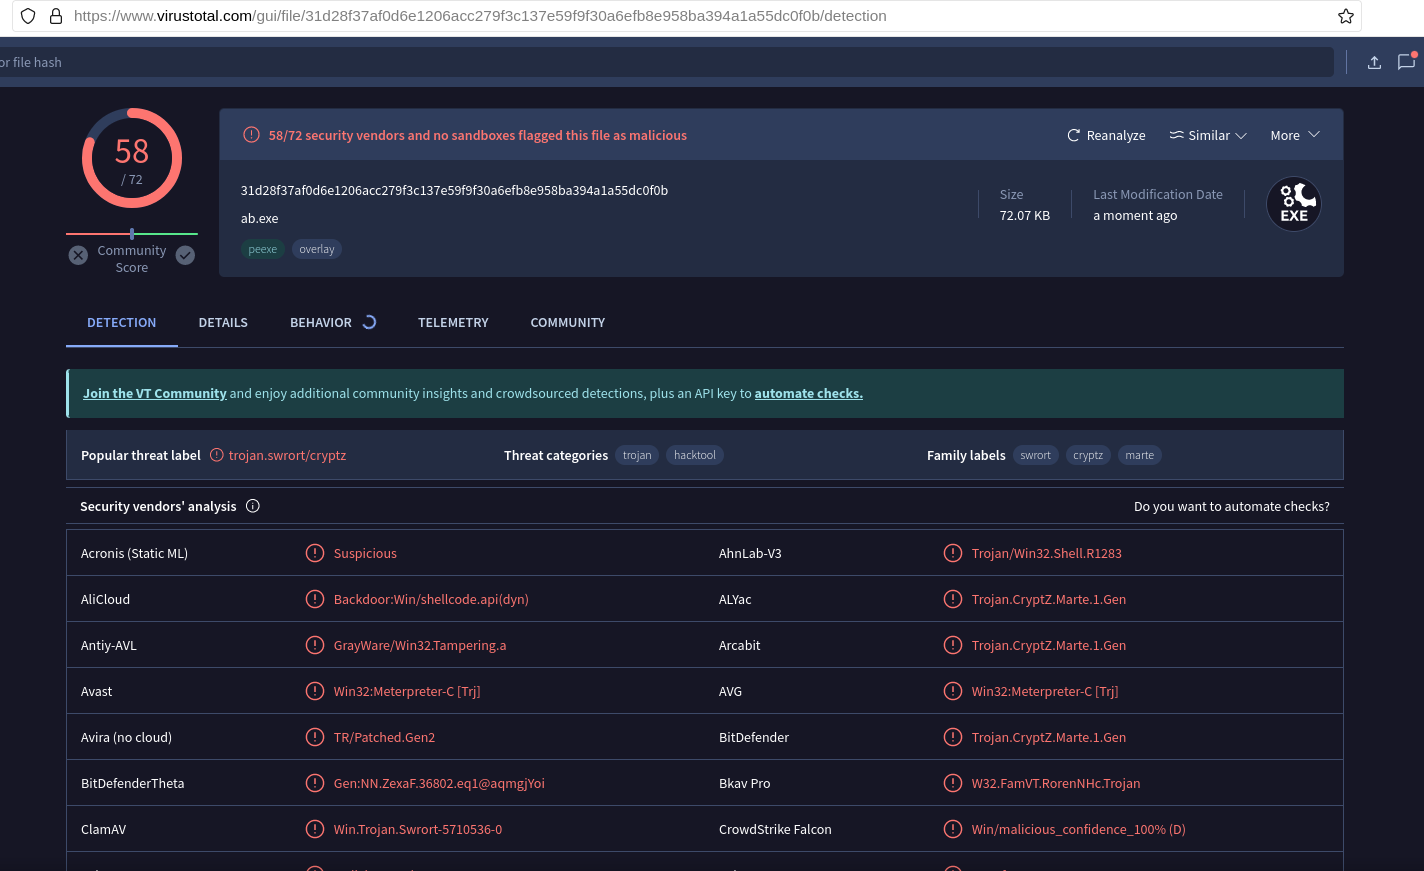Click the EXE file type icon
1424x871 pixels.
pyautogui.click(x=1293, y=203)
